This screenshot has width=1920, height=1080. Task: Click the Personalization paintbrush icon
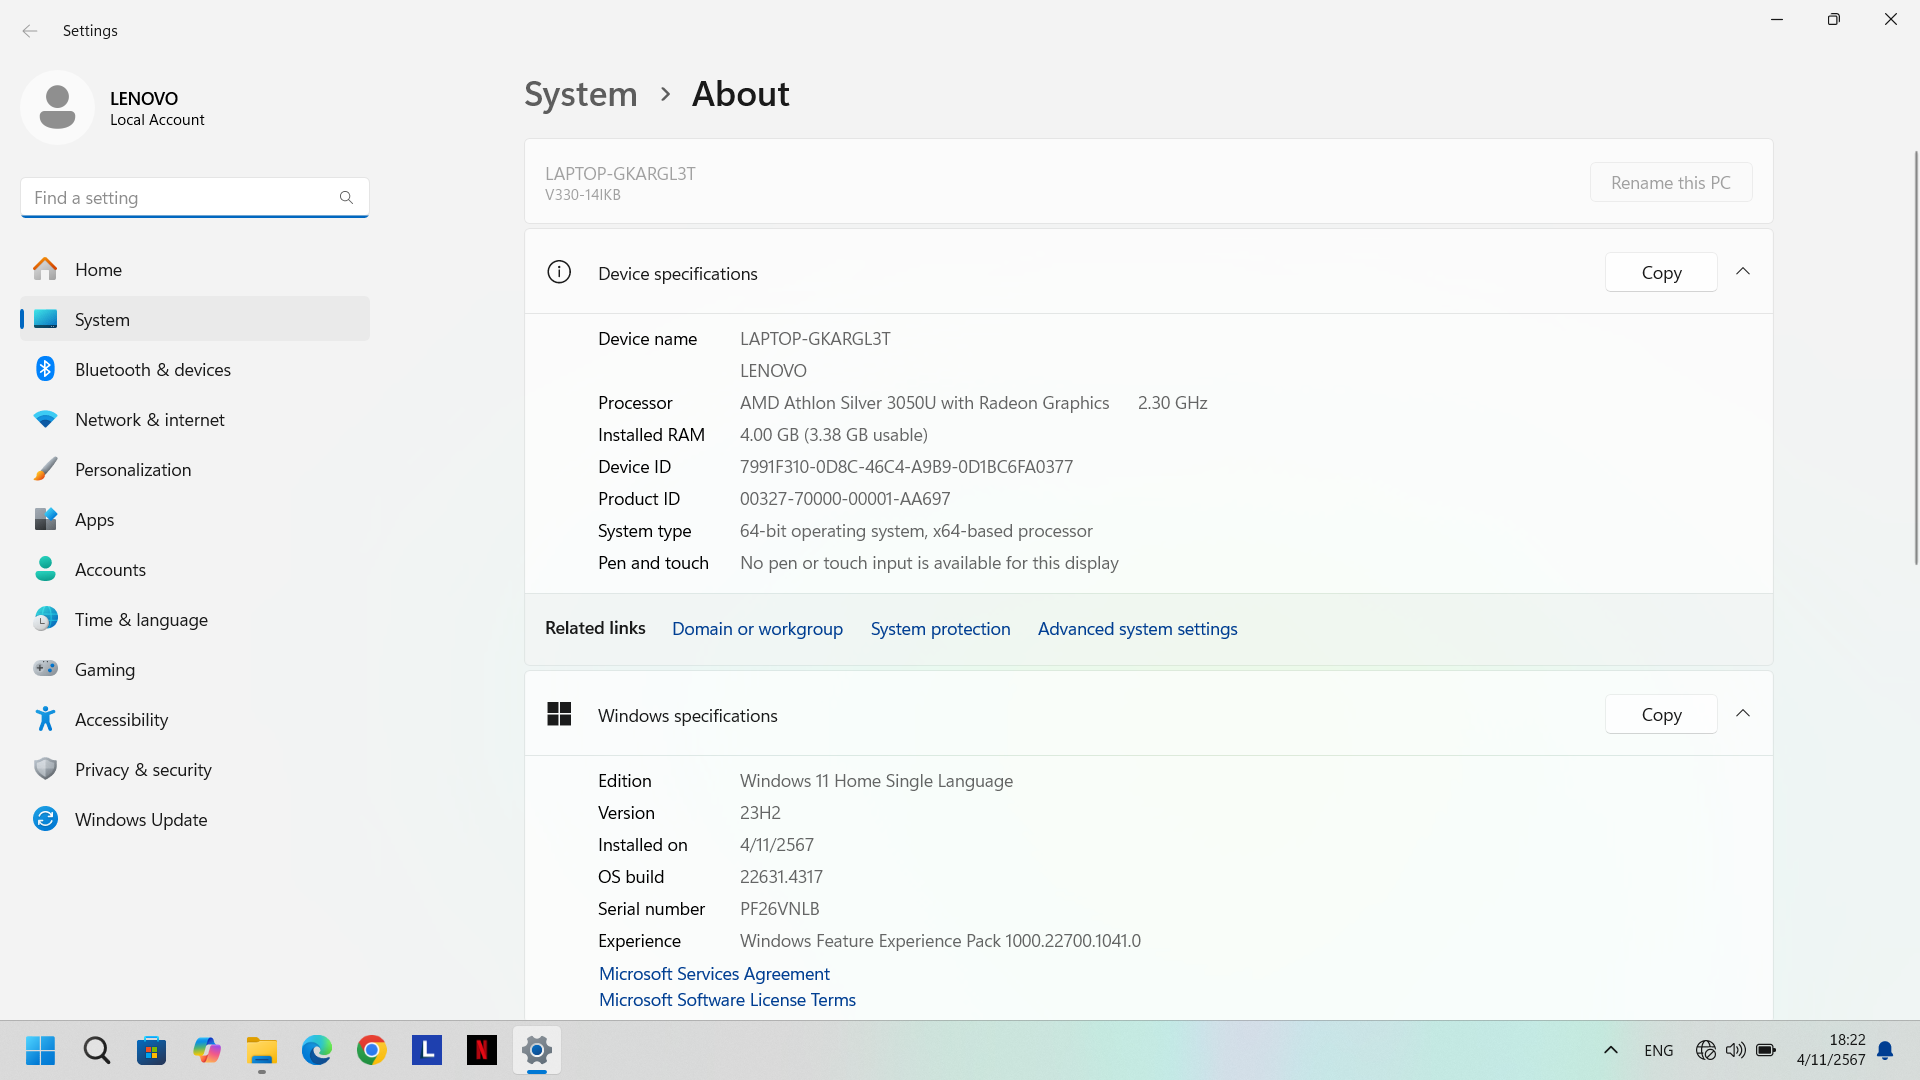click(x=45, y=469)
